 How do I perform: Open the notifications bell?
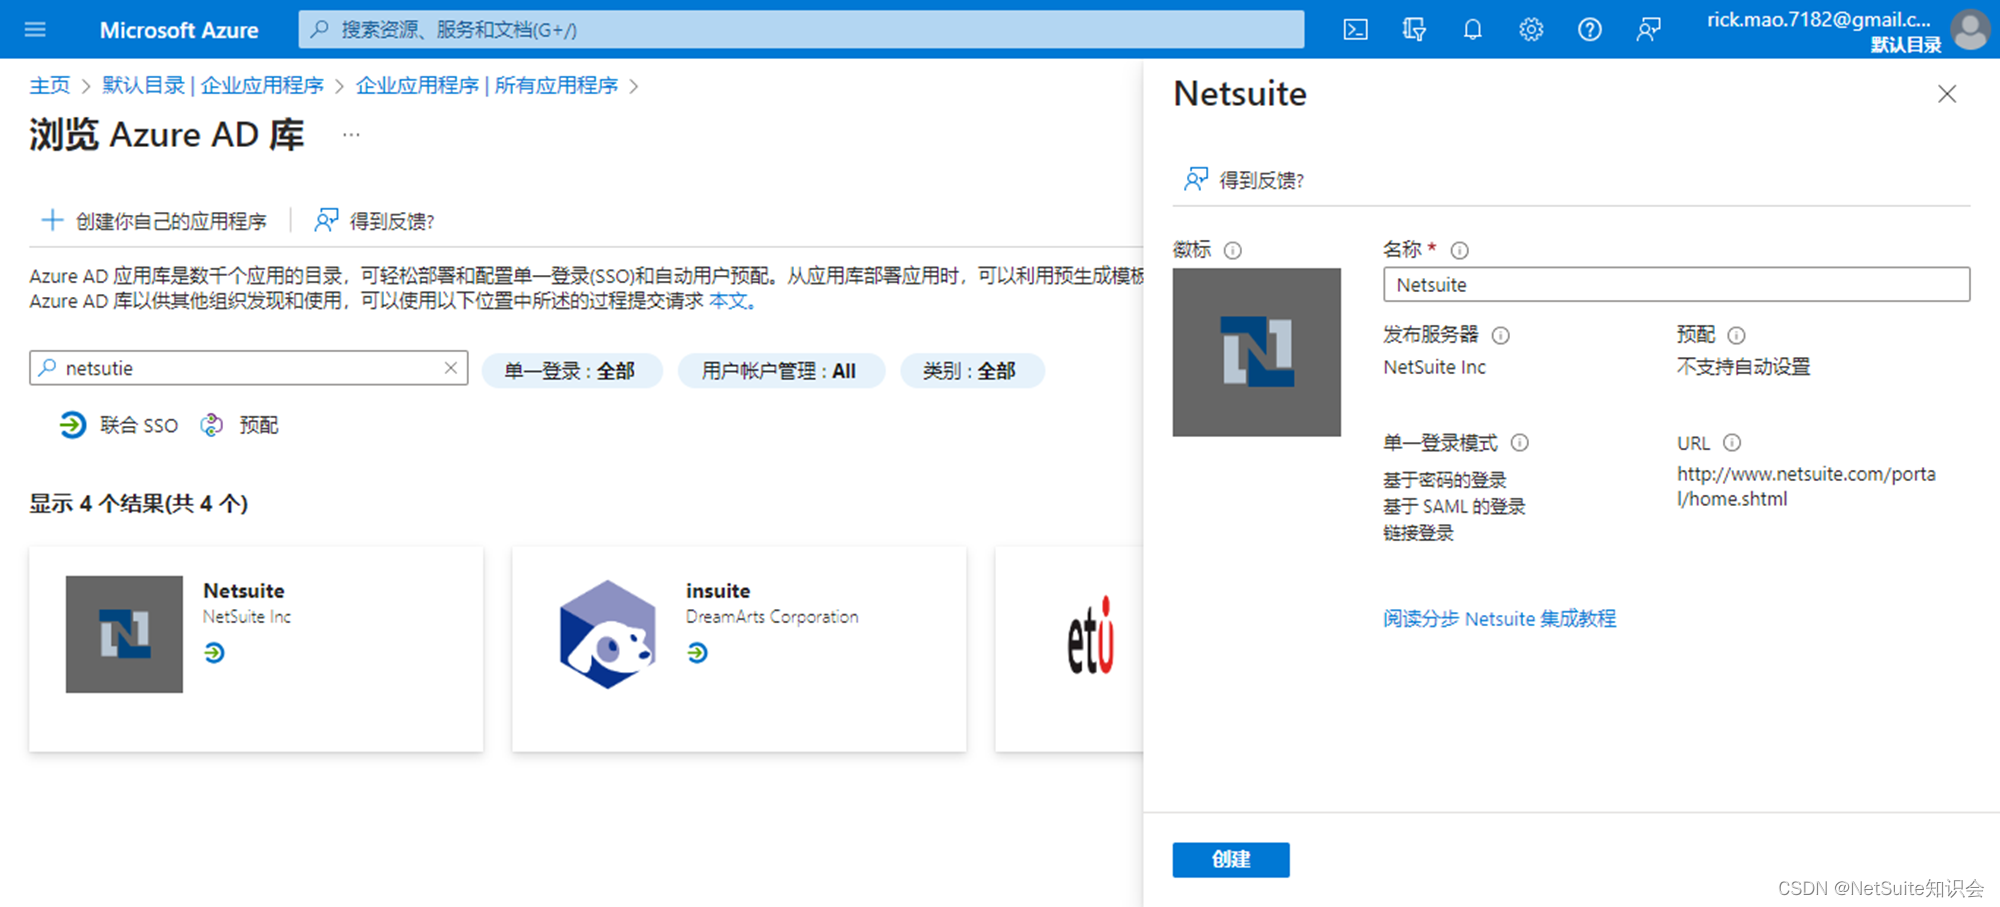[1472, 29]
